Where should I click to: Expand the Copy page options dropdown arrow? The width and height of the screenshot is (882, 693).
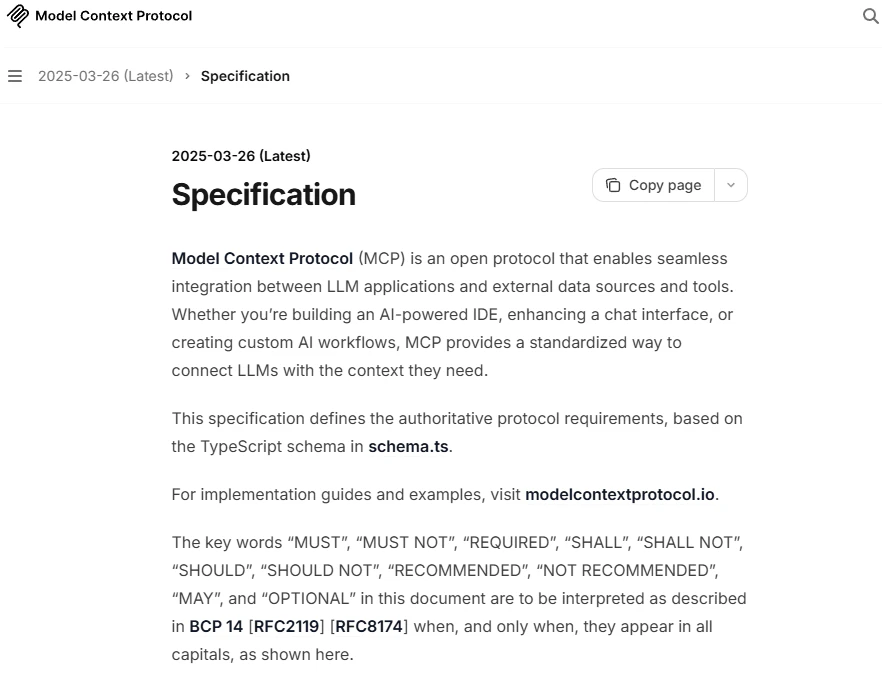pyautogui.click(x=731, y=185)
